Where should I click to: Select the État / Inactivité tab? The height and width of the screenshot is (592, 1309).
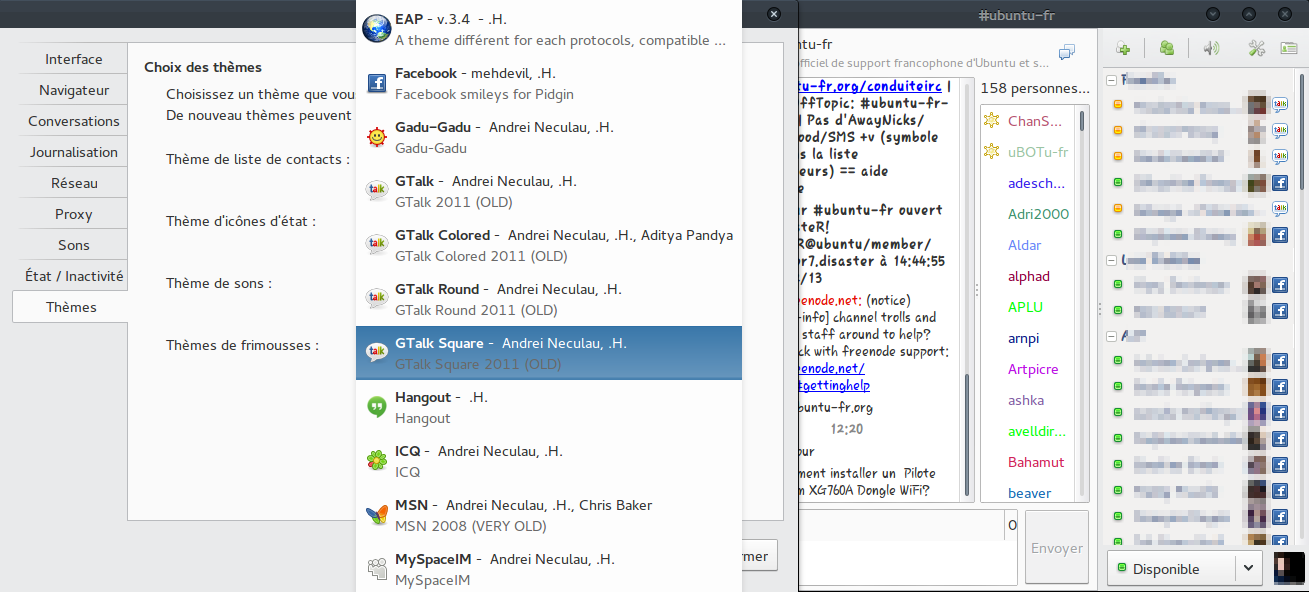[74, 276]
